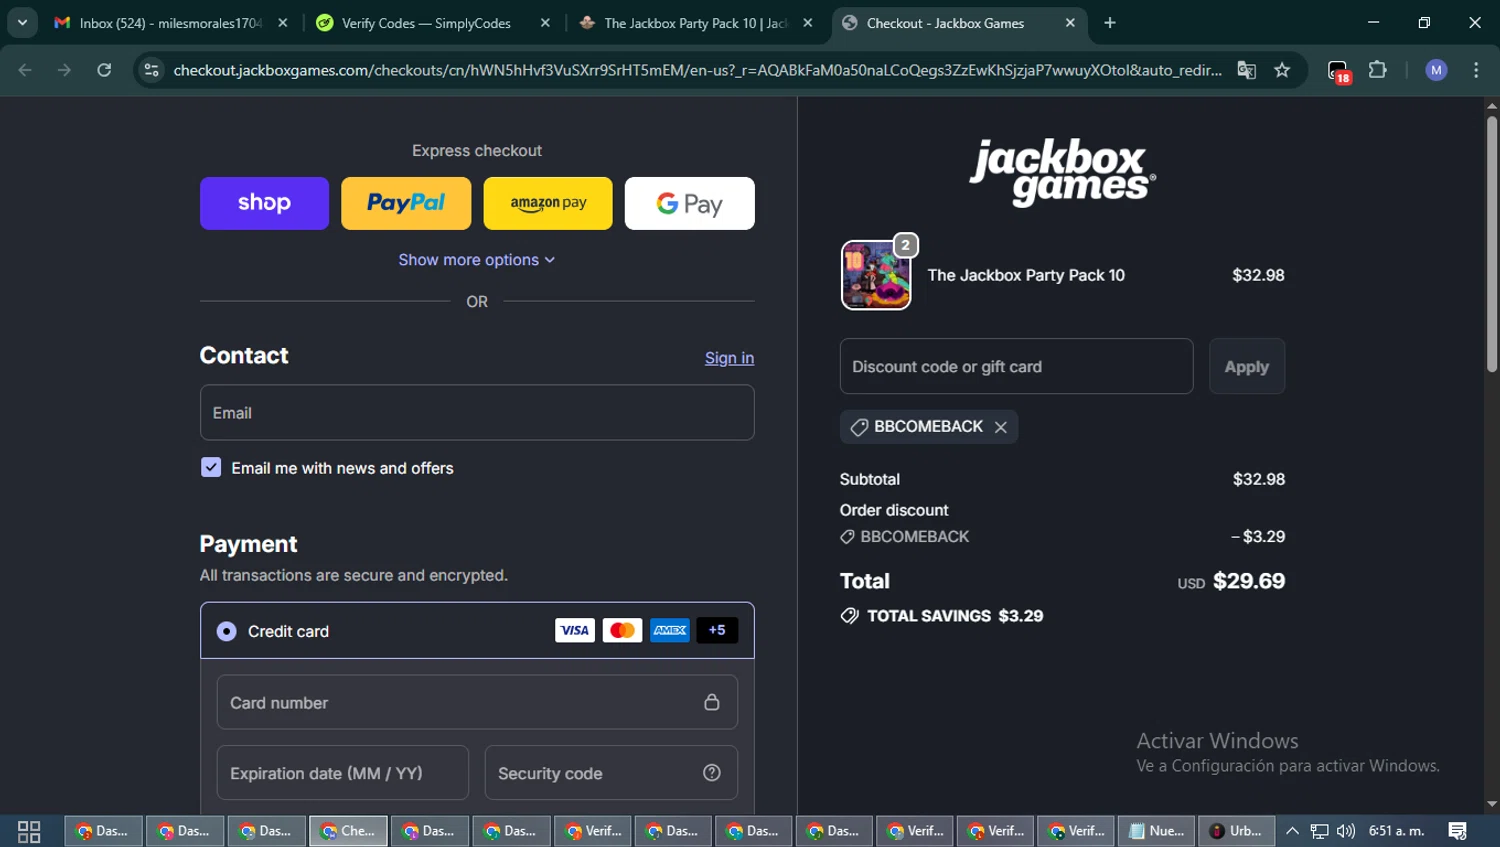Open Windows notification center
1500x847 pixels.
(1458, 831)
